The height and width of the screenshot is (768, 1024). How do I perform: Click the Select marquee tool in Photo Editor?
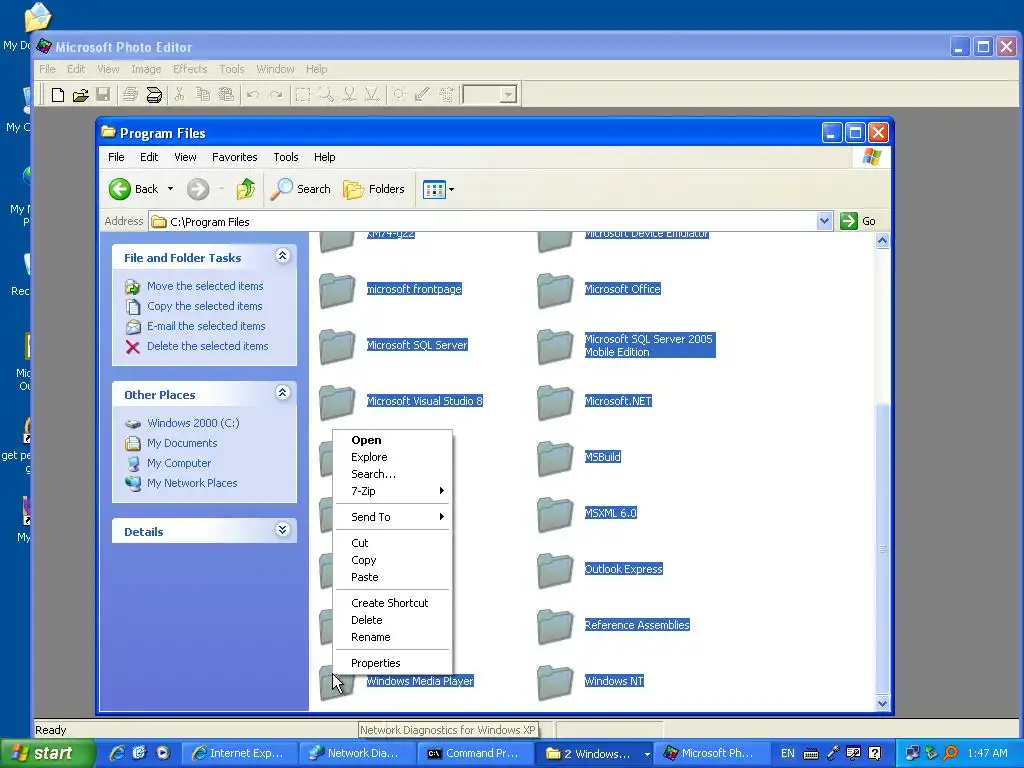click(x=302, y=95)
